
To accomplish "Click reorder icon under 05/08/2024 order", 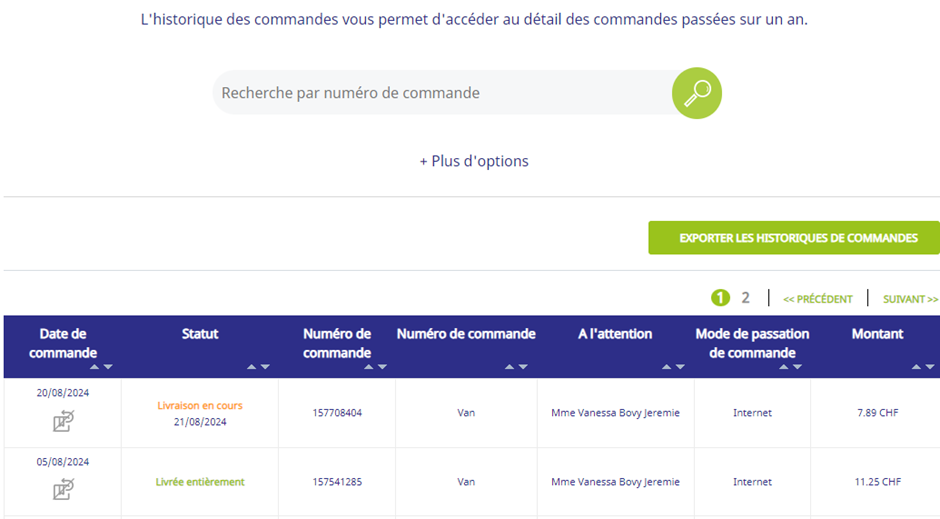I will pyautogui.click(x=63, y=489).
